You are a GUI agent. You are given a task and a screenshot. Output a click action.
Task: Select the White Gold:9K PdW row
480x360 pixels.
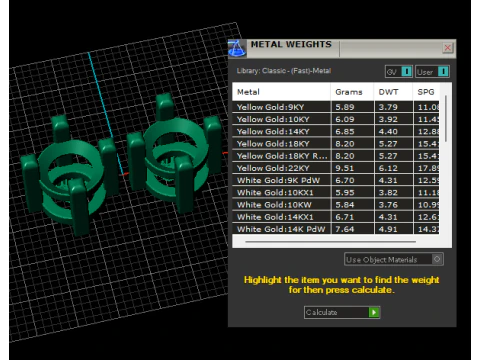336,180
